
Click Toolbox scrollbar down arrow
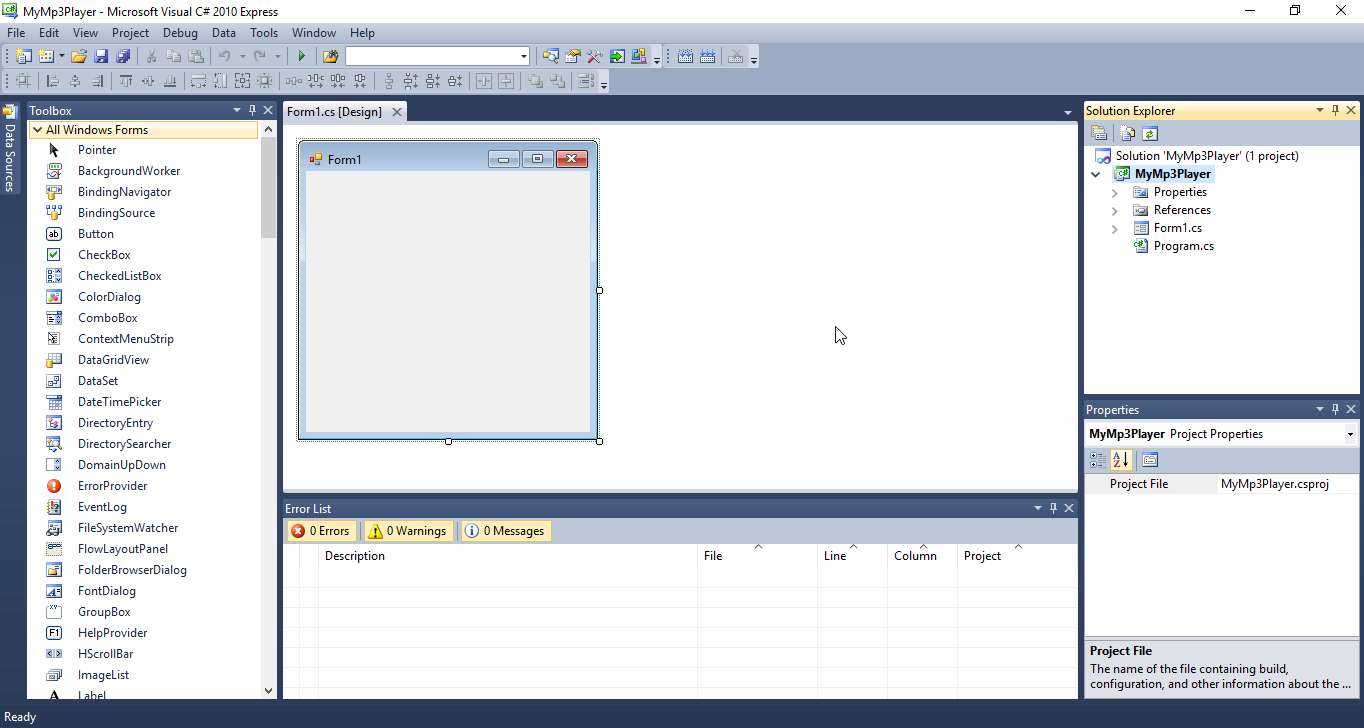pyautogui.click(x=268, y=690)
